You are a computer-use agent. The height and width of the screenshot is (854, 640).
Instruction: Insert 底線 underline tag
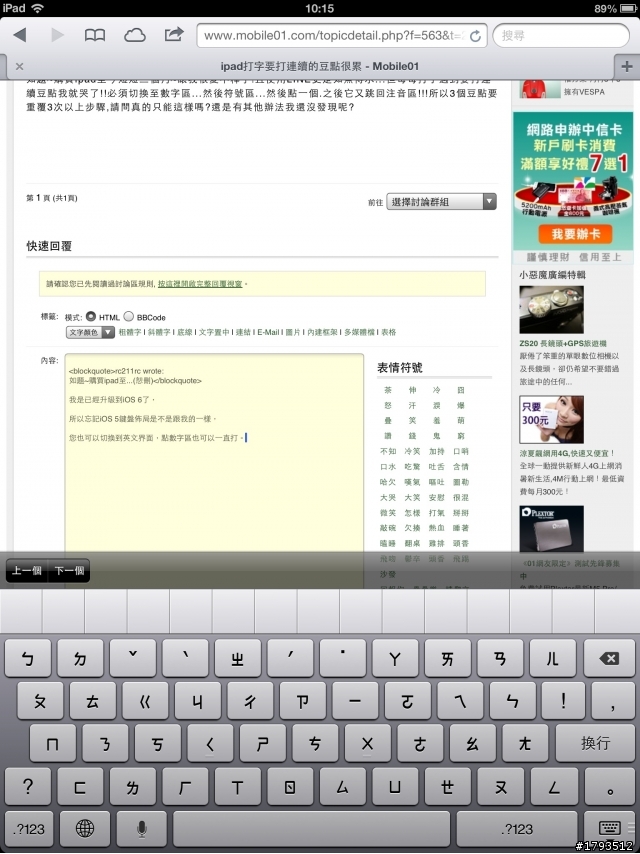click(185, 332)
